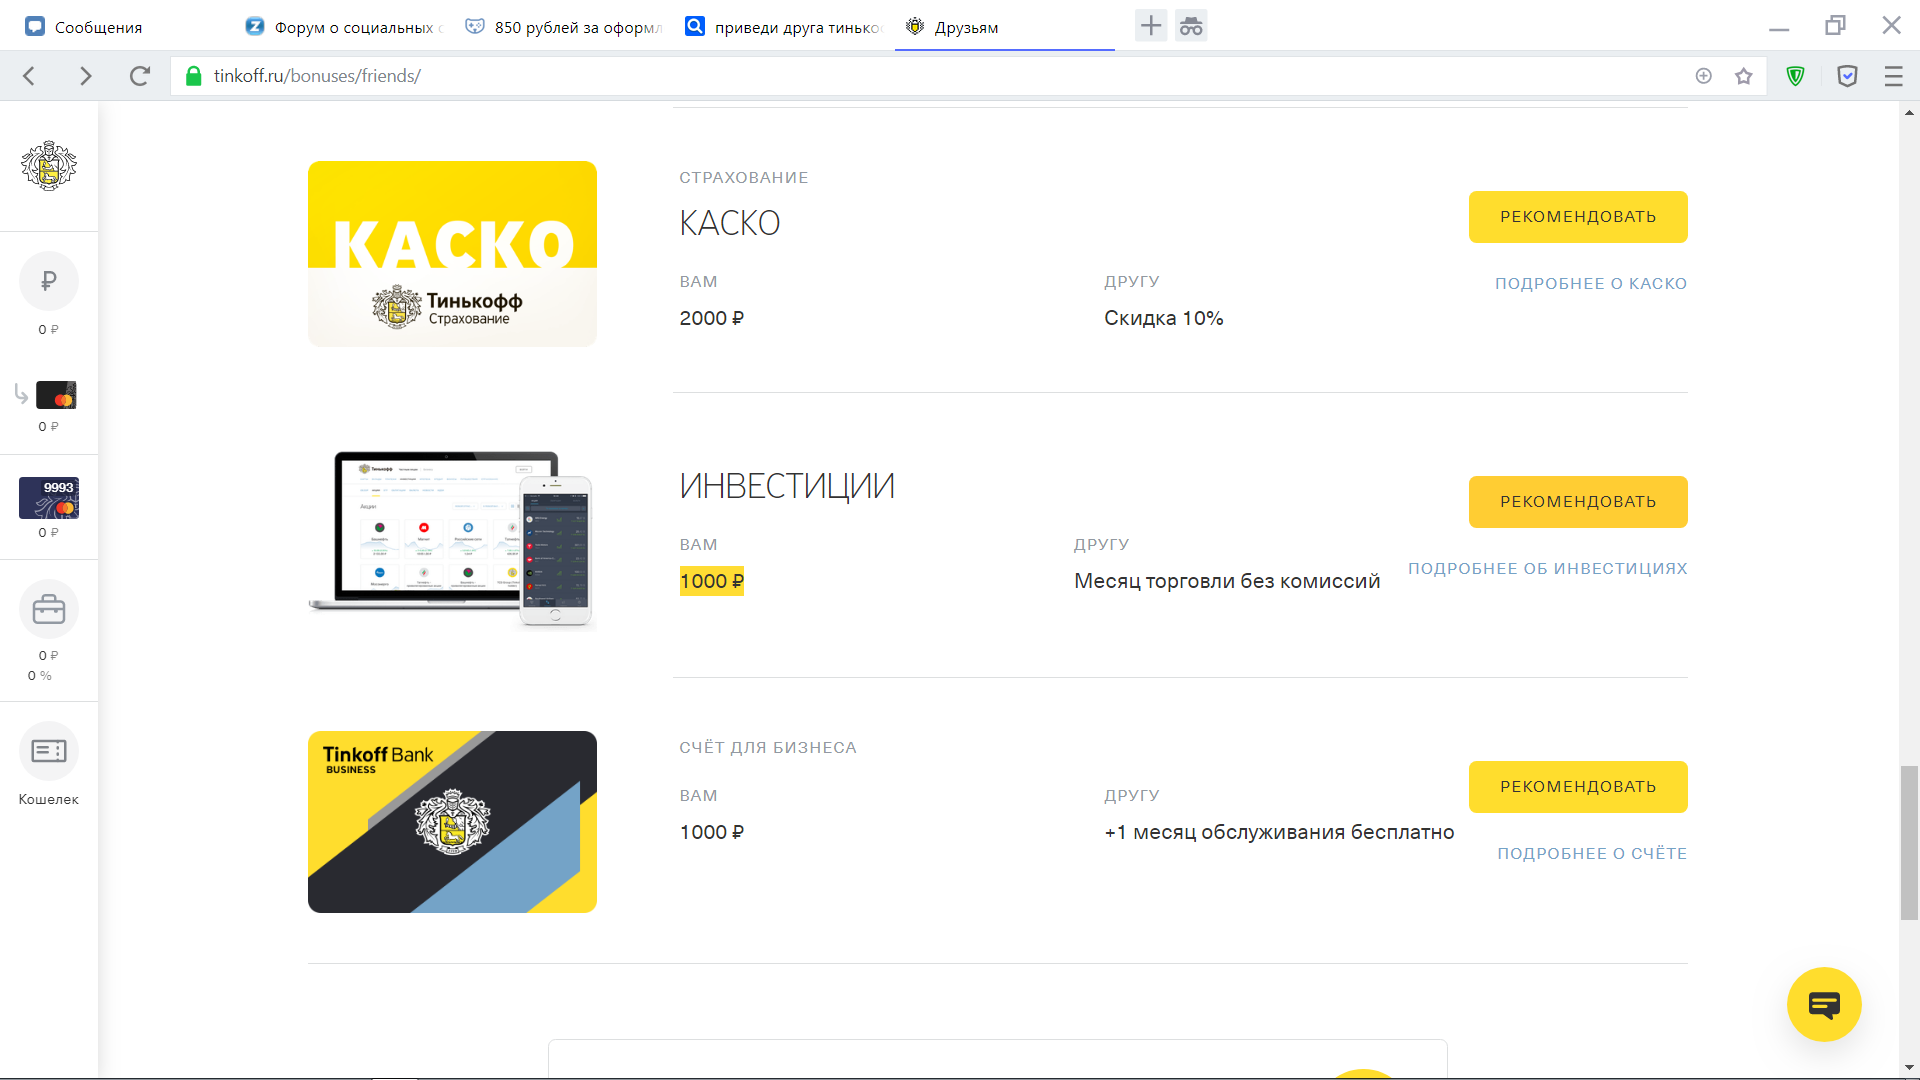Reload the page with the refresh icon
The width and height of the screenshot is (1920, 1080).
point(140,76)
